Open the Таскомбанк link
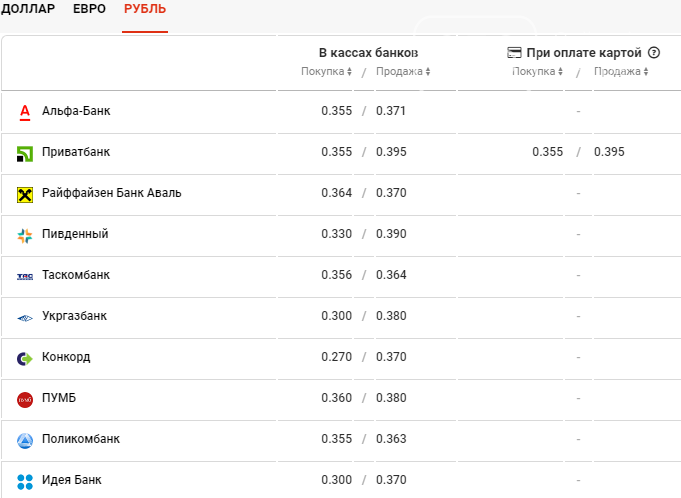The image size is (681, 498). point(76,275)
